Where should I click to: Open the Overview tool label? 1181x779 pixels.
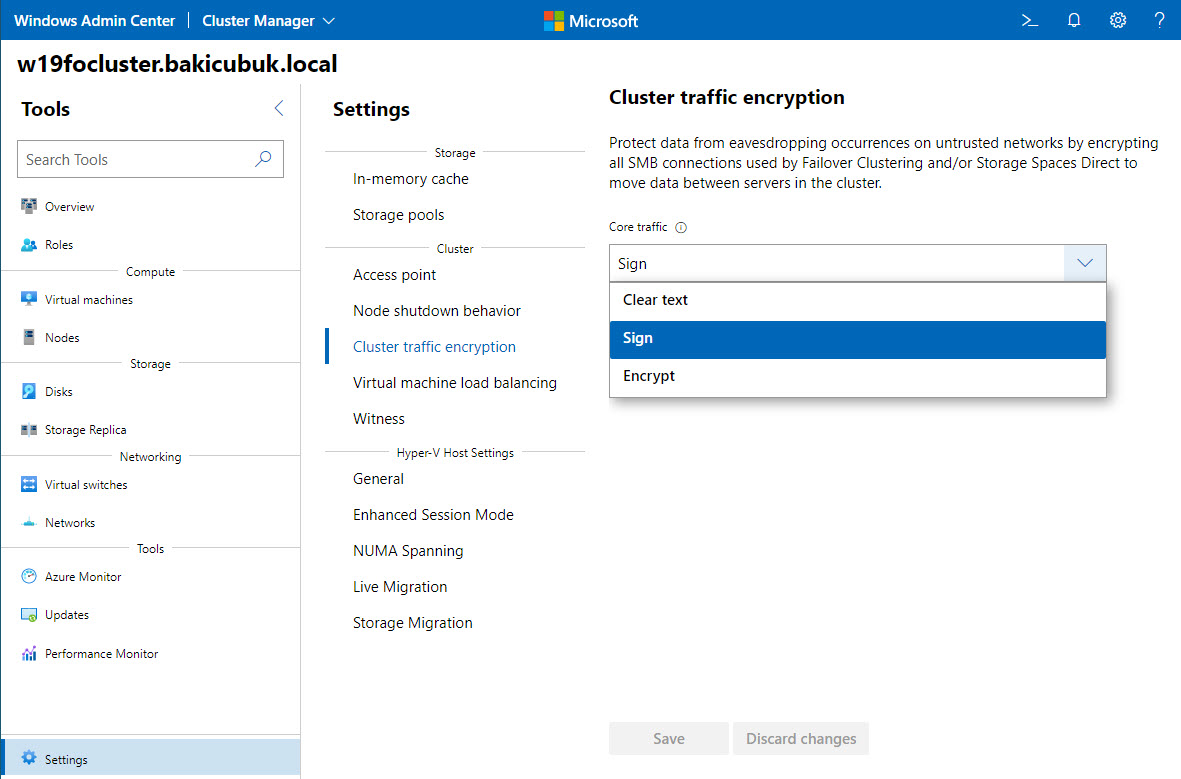click(69, 206)
